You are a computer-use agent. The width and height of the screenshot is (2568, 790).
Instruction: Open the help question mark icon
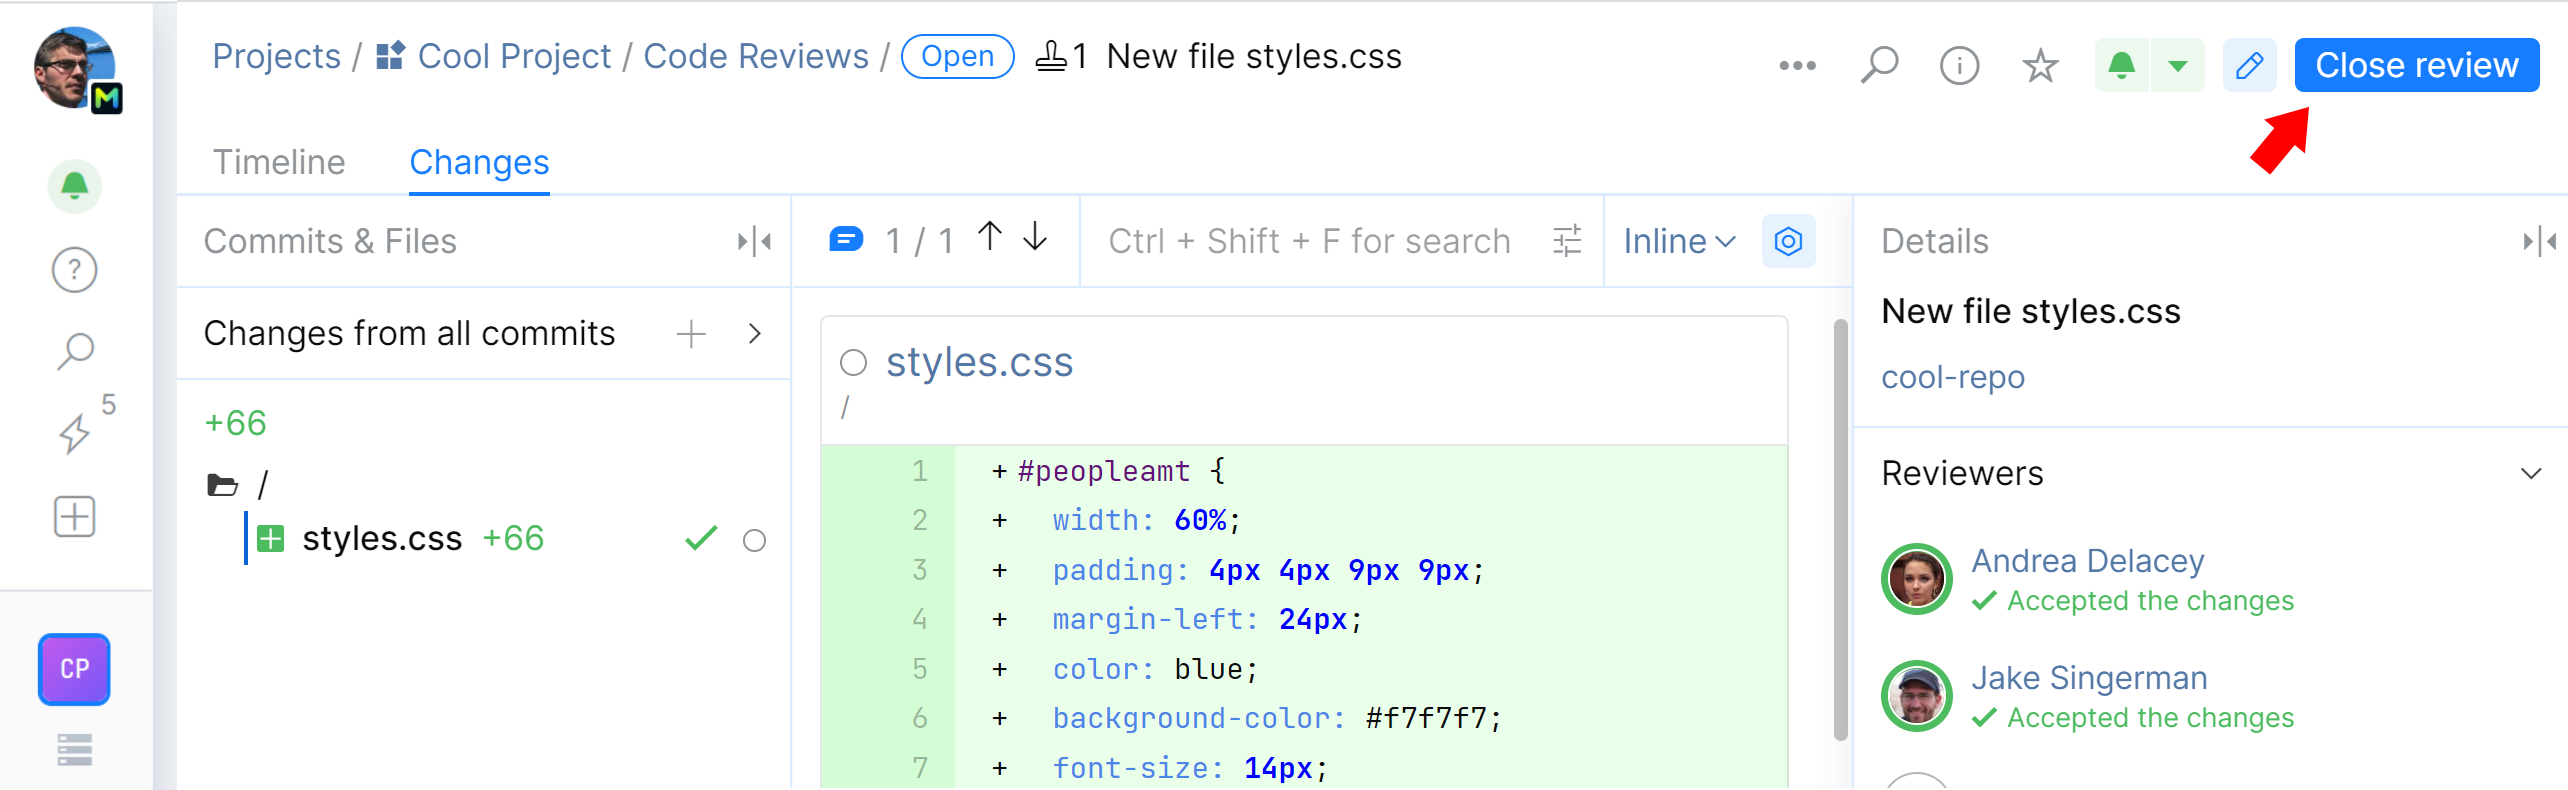click(75, 270)
